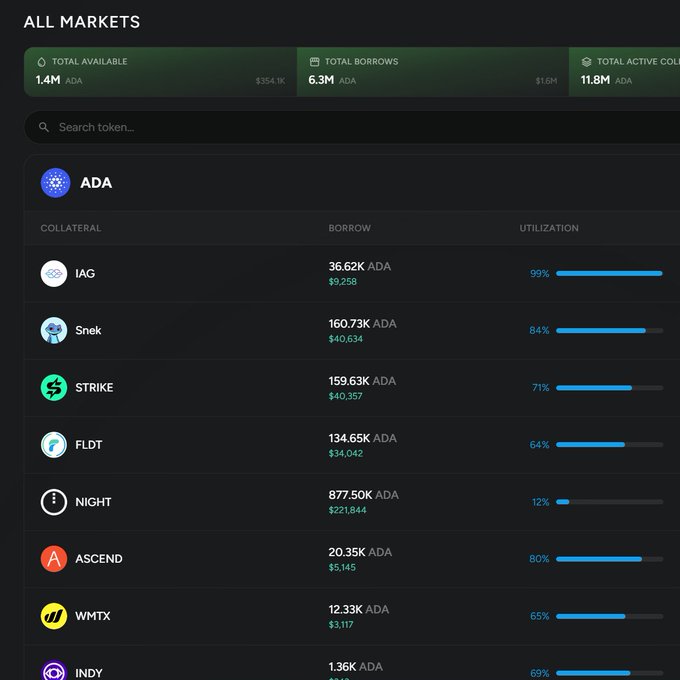Click the ADA market title text
The width and height of the screenshot is (680, 680).
[96, 183]
